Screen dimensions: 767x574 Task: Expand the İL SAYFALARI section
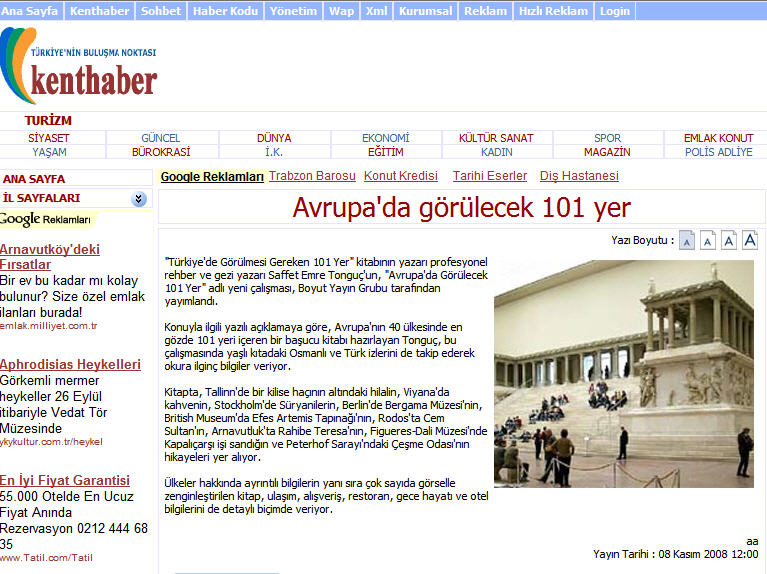coord(139,199)
